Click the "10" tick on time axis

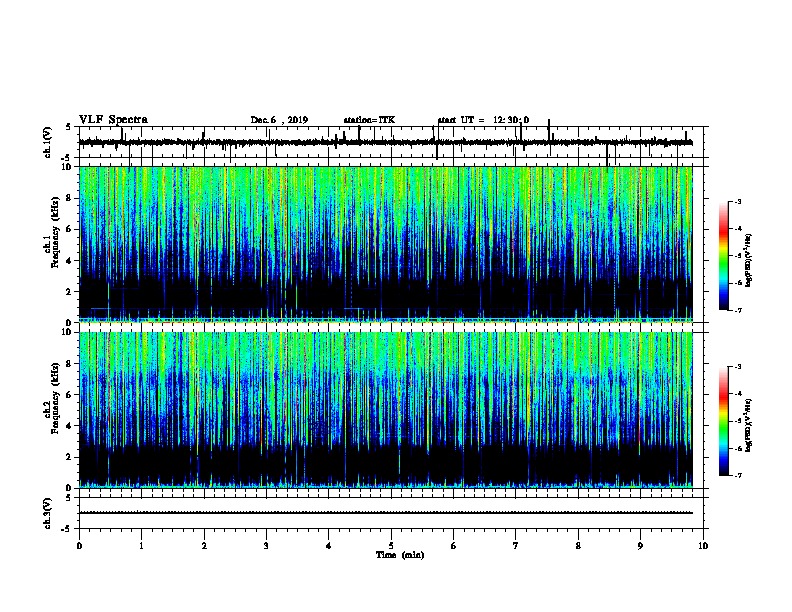tap(703, 546)
